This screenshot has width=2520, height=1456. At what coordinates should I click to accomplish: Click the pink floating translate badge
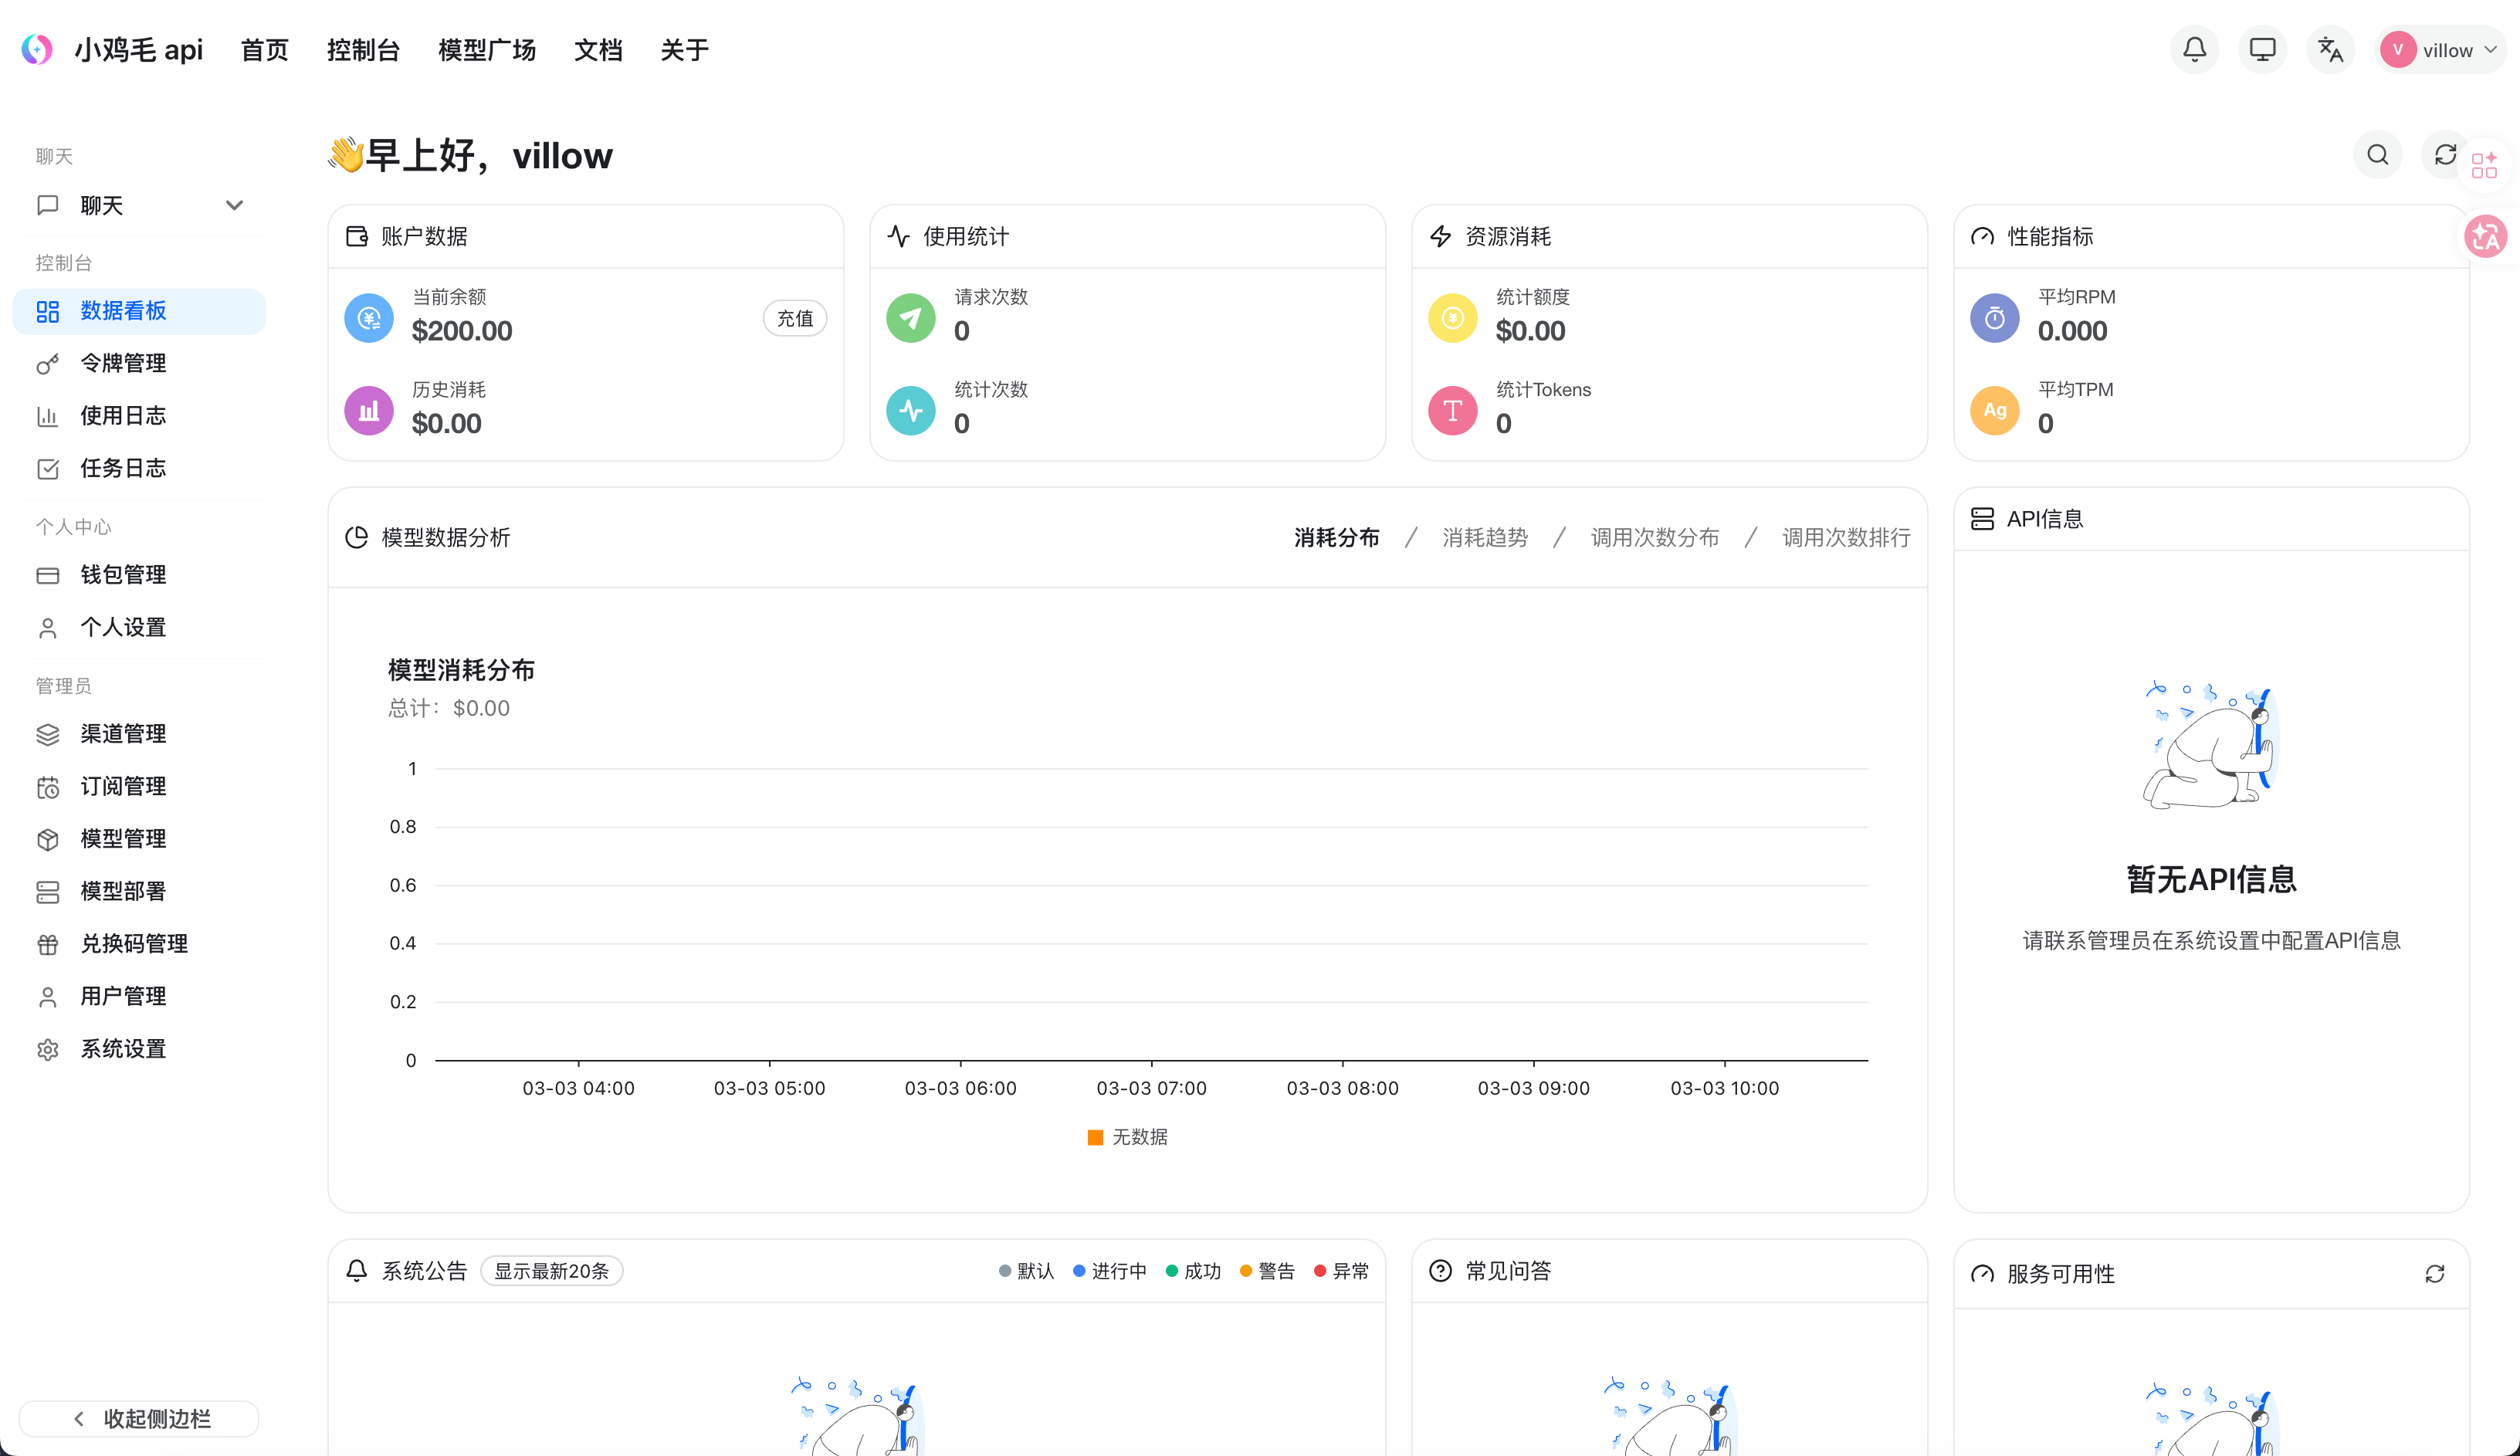coord(2486,237)
